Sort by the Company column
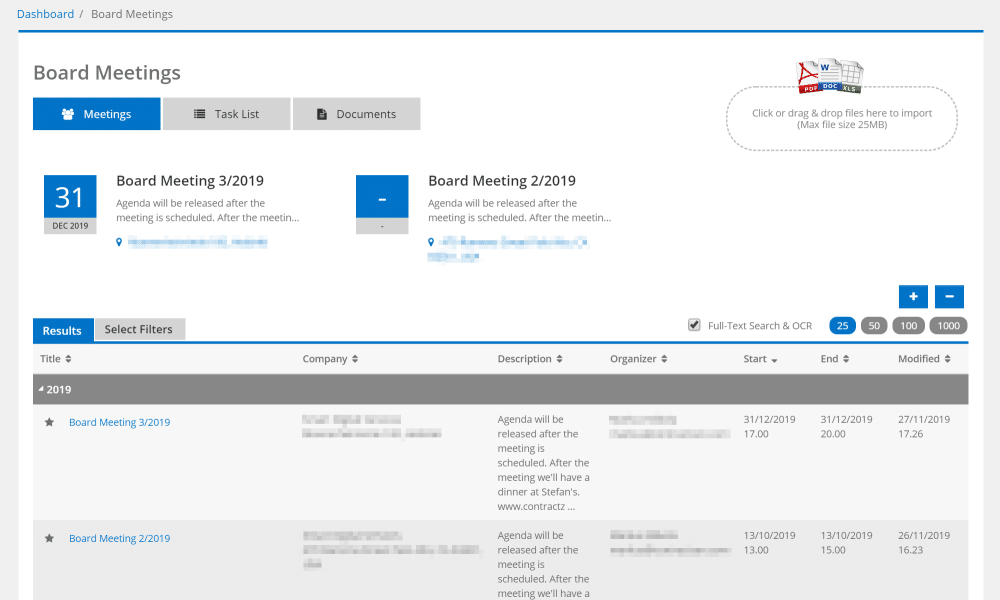 point(330,359)
